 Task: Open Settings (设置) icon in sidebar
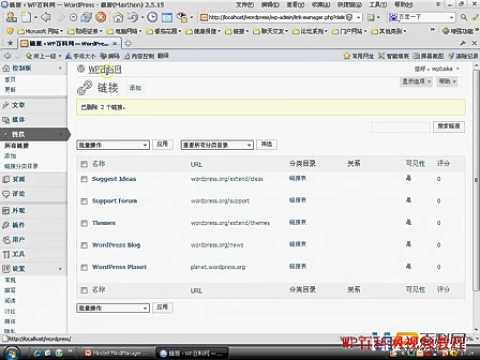(6, 268)
